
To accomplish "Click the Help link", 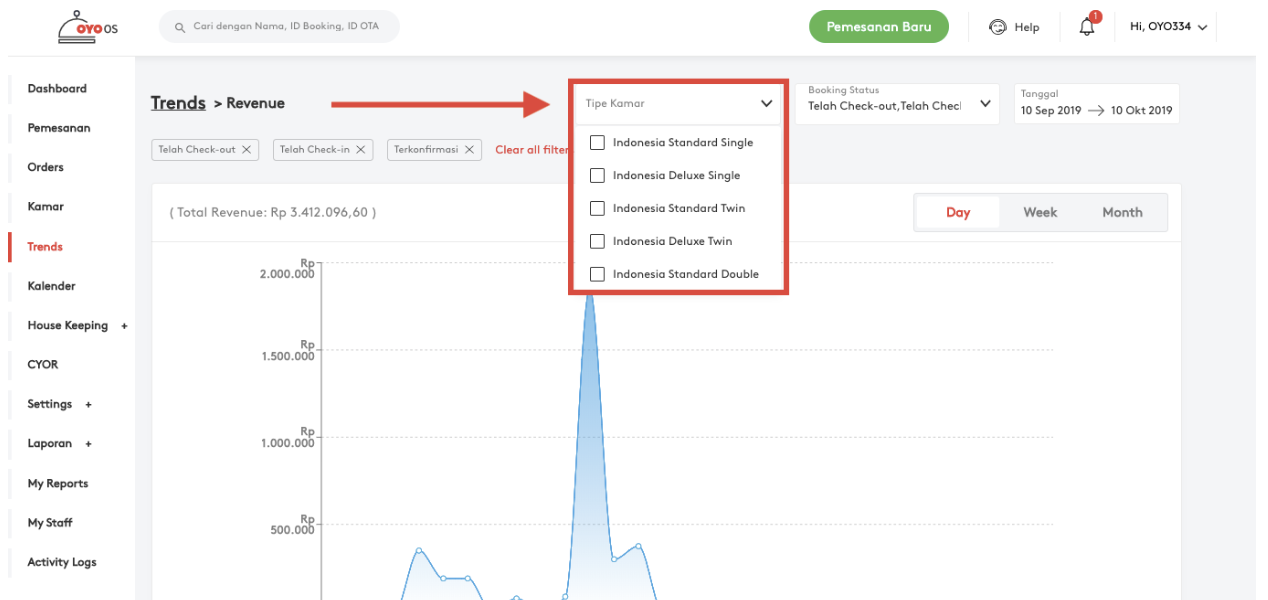I will coord(1027,27).
